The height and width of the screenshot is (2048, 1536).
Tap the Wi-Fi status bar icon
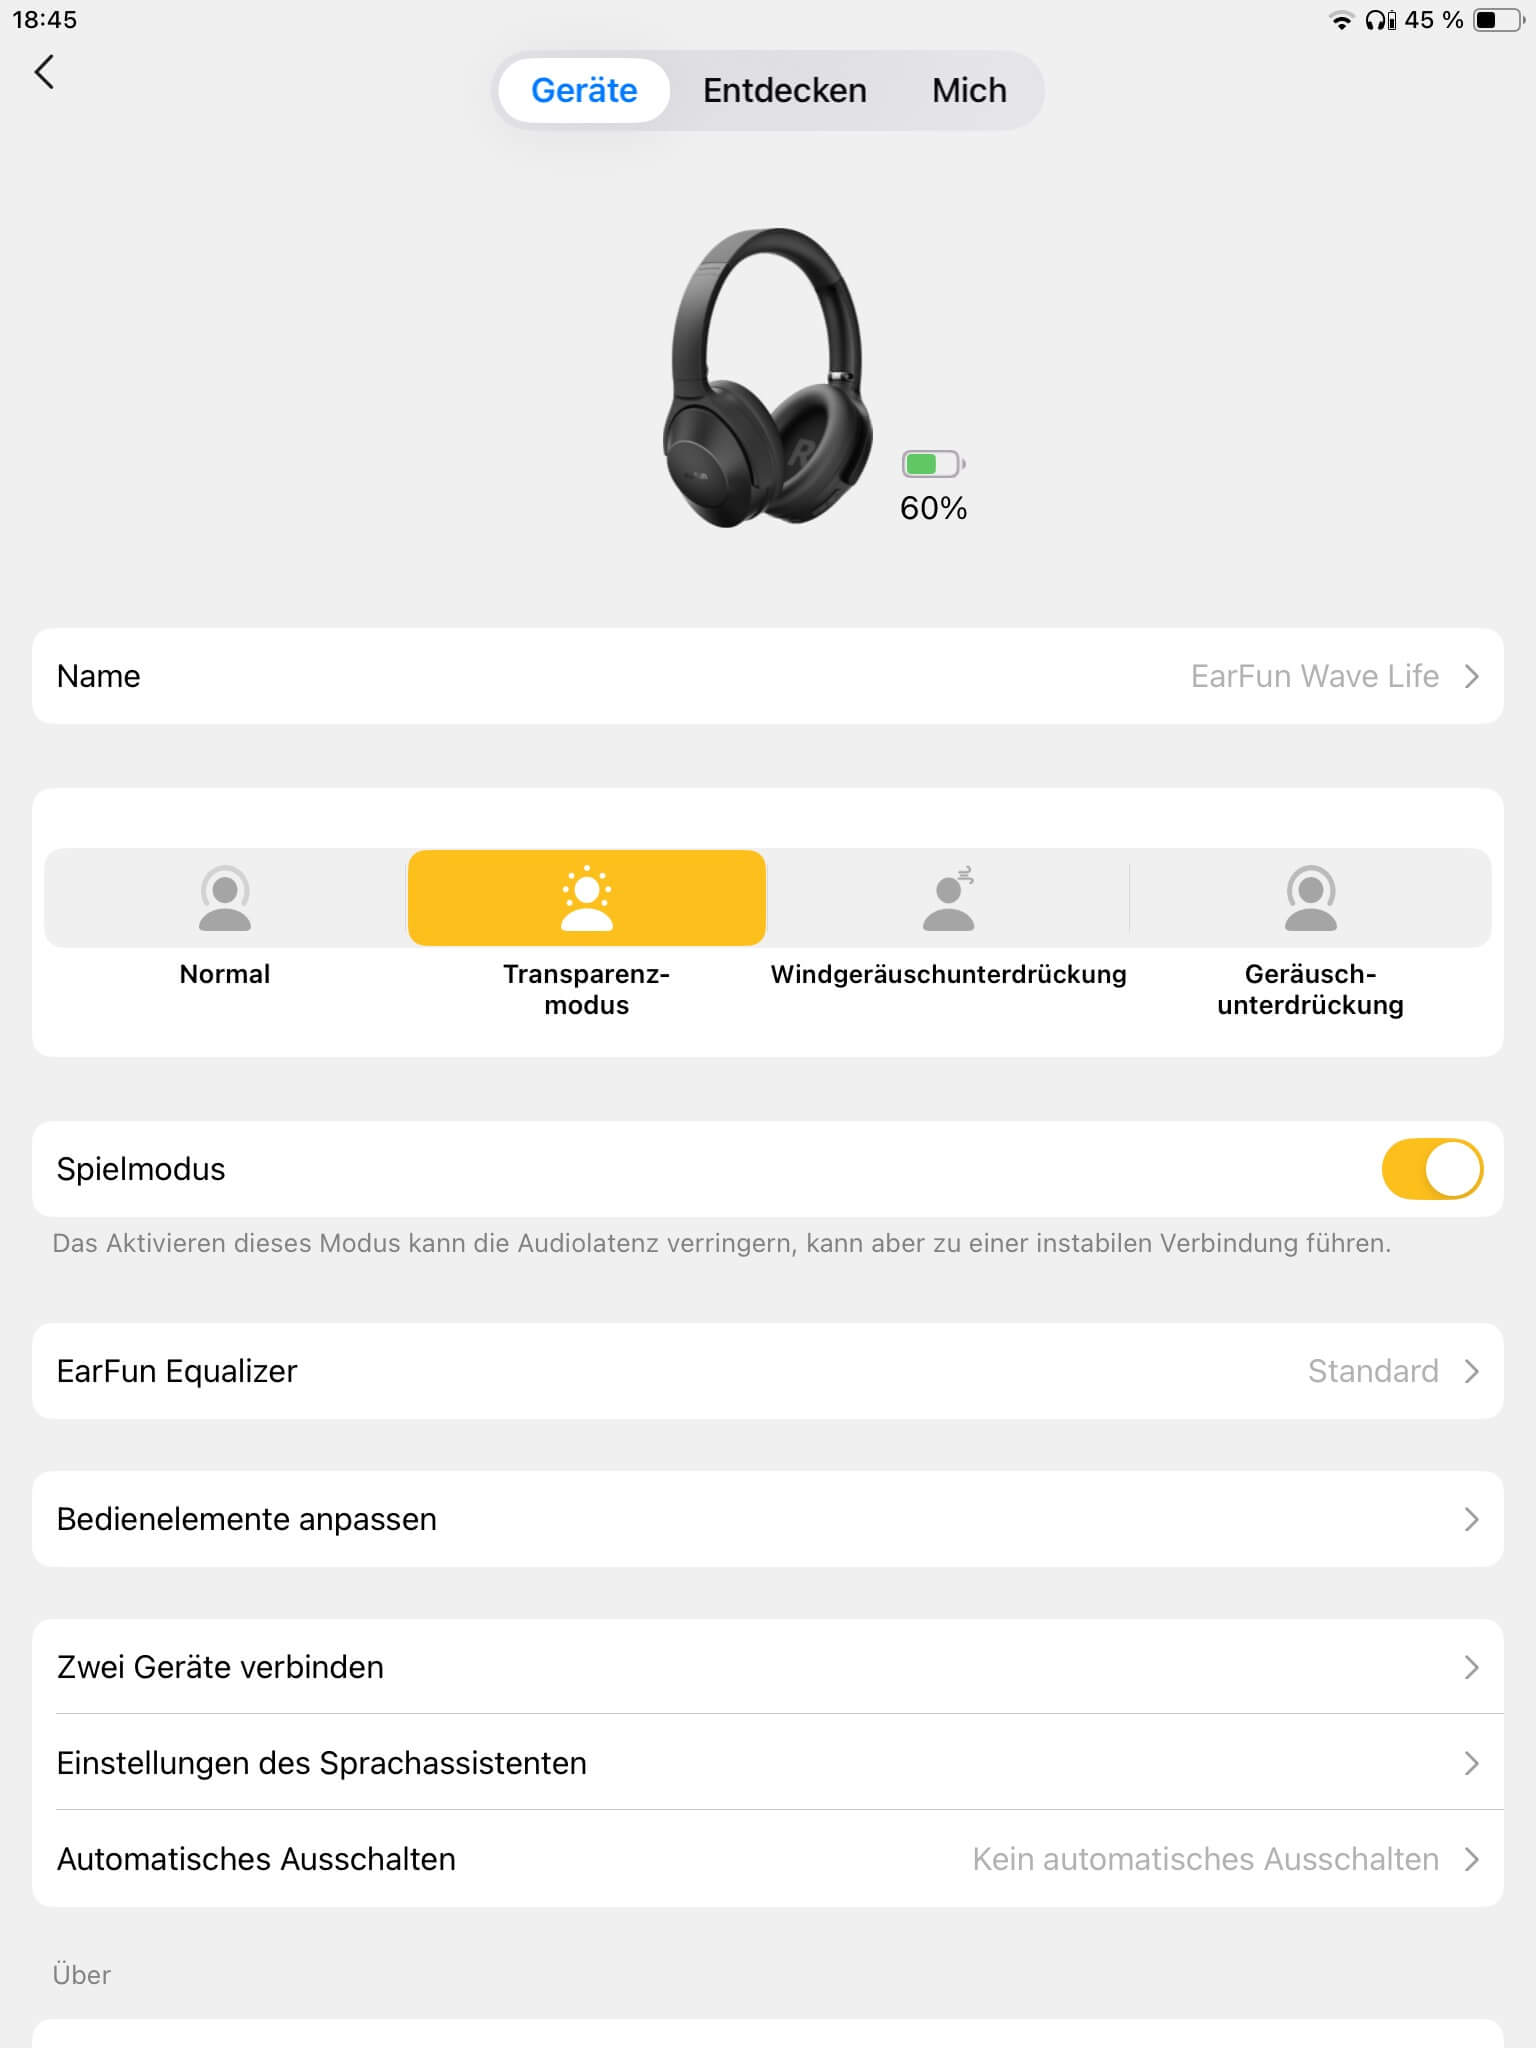point(1340,21)
